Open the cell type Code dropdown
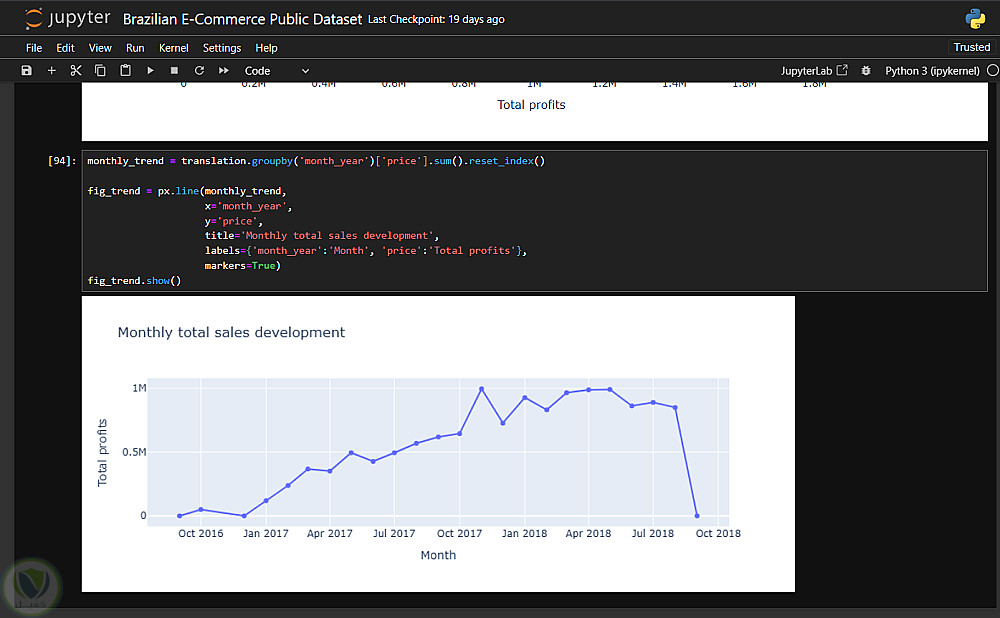 [x=277, y=71]
